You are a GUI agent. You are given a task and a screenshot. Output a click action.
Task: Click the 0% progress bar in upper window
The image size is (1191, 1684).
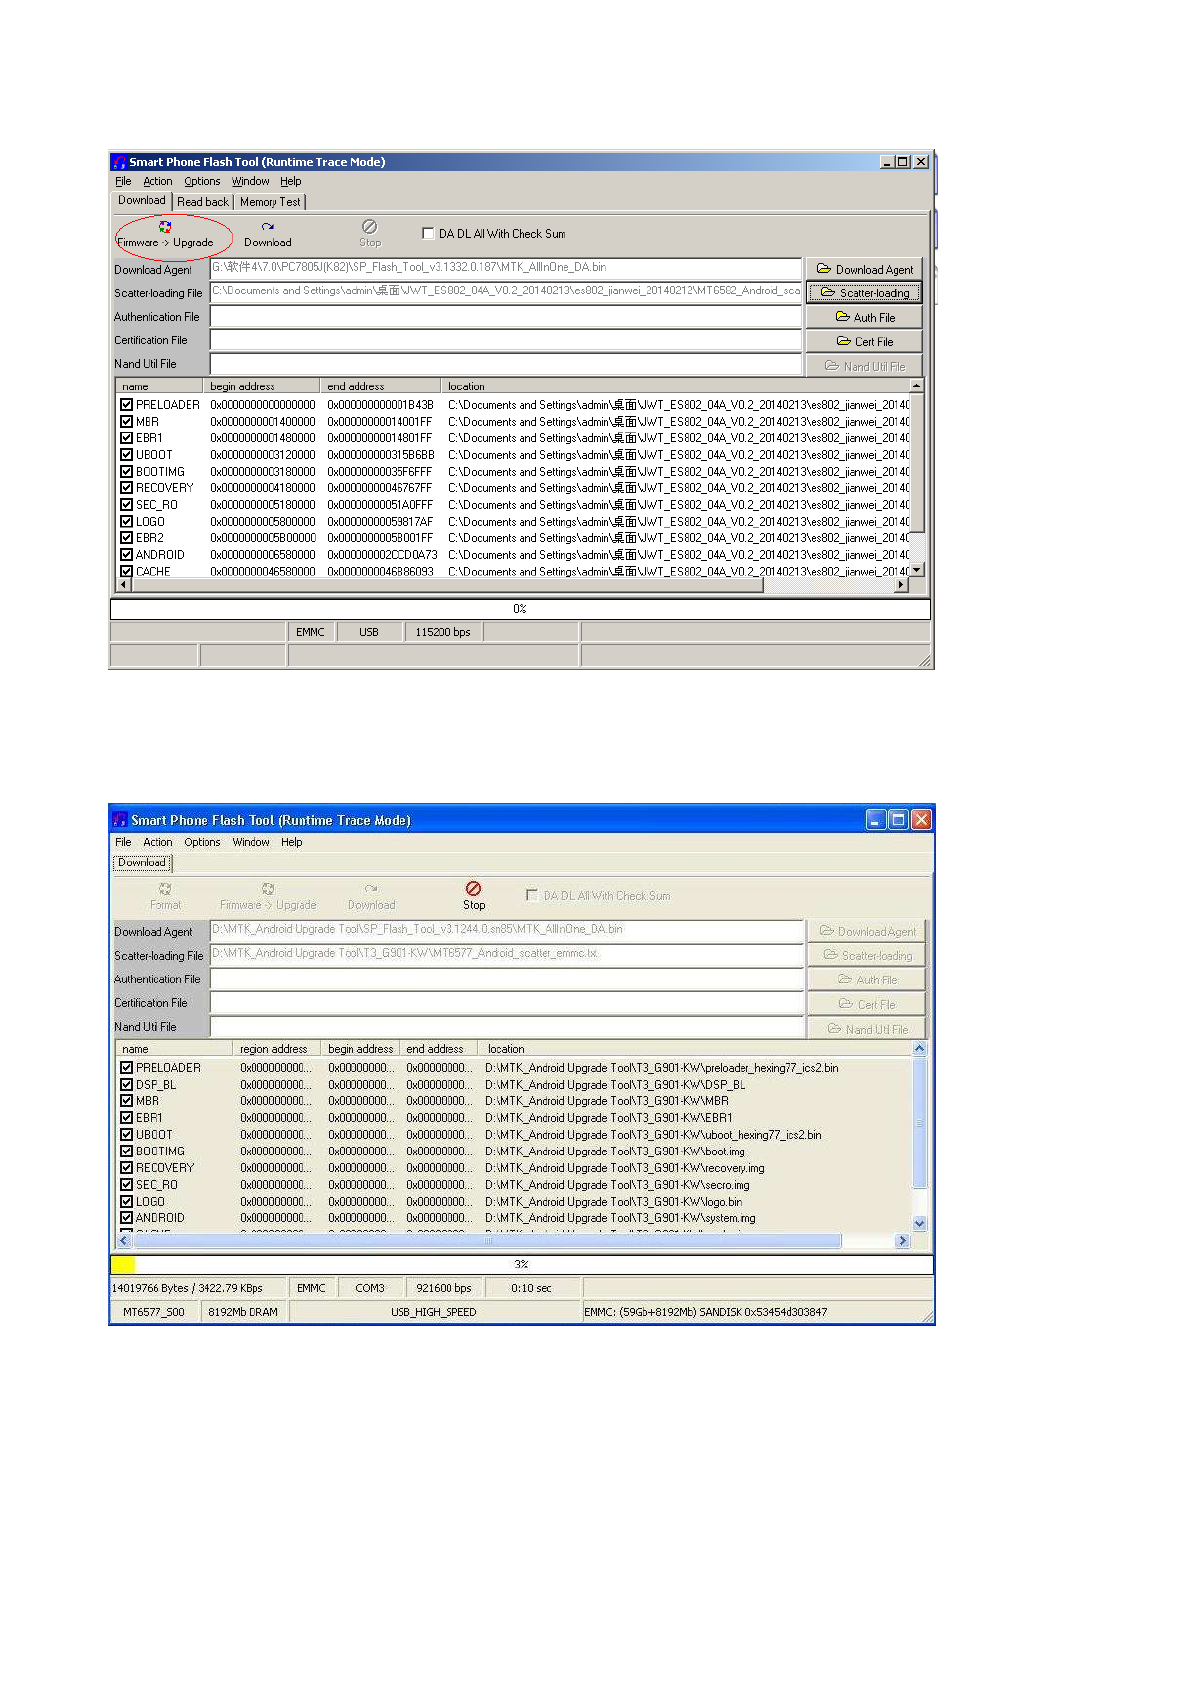(520, 609)
